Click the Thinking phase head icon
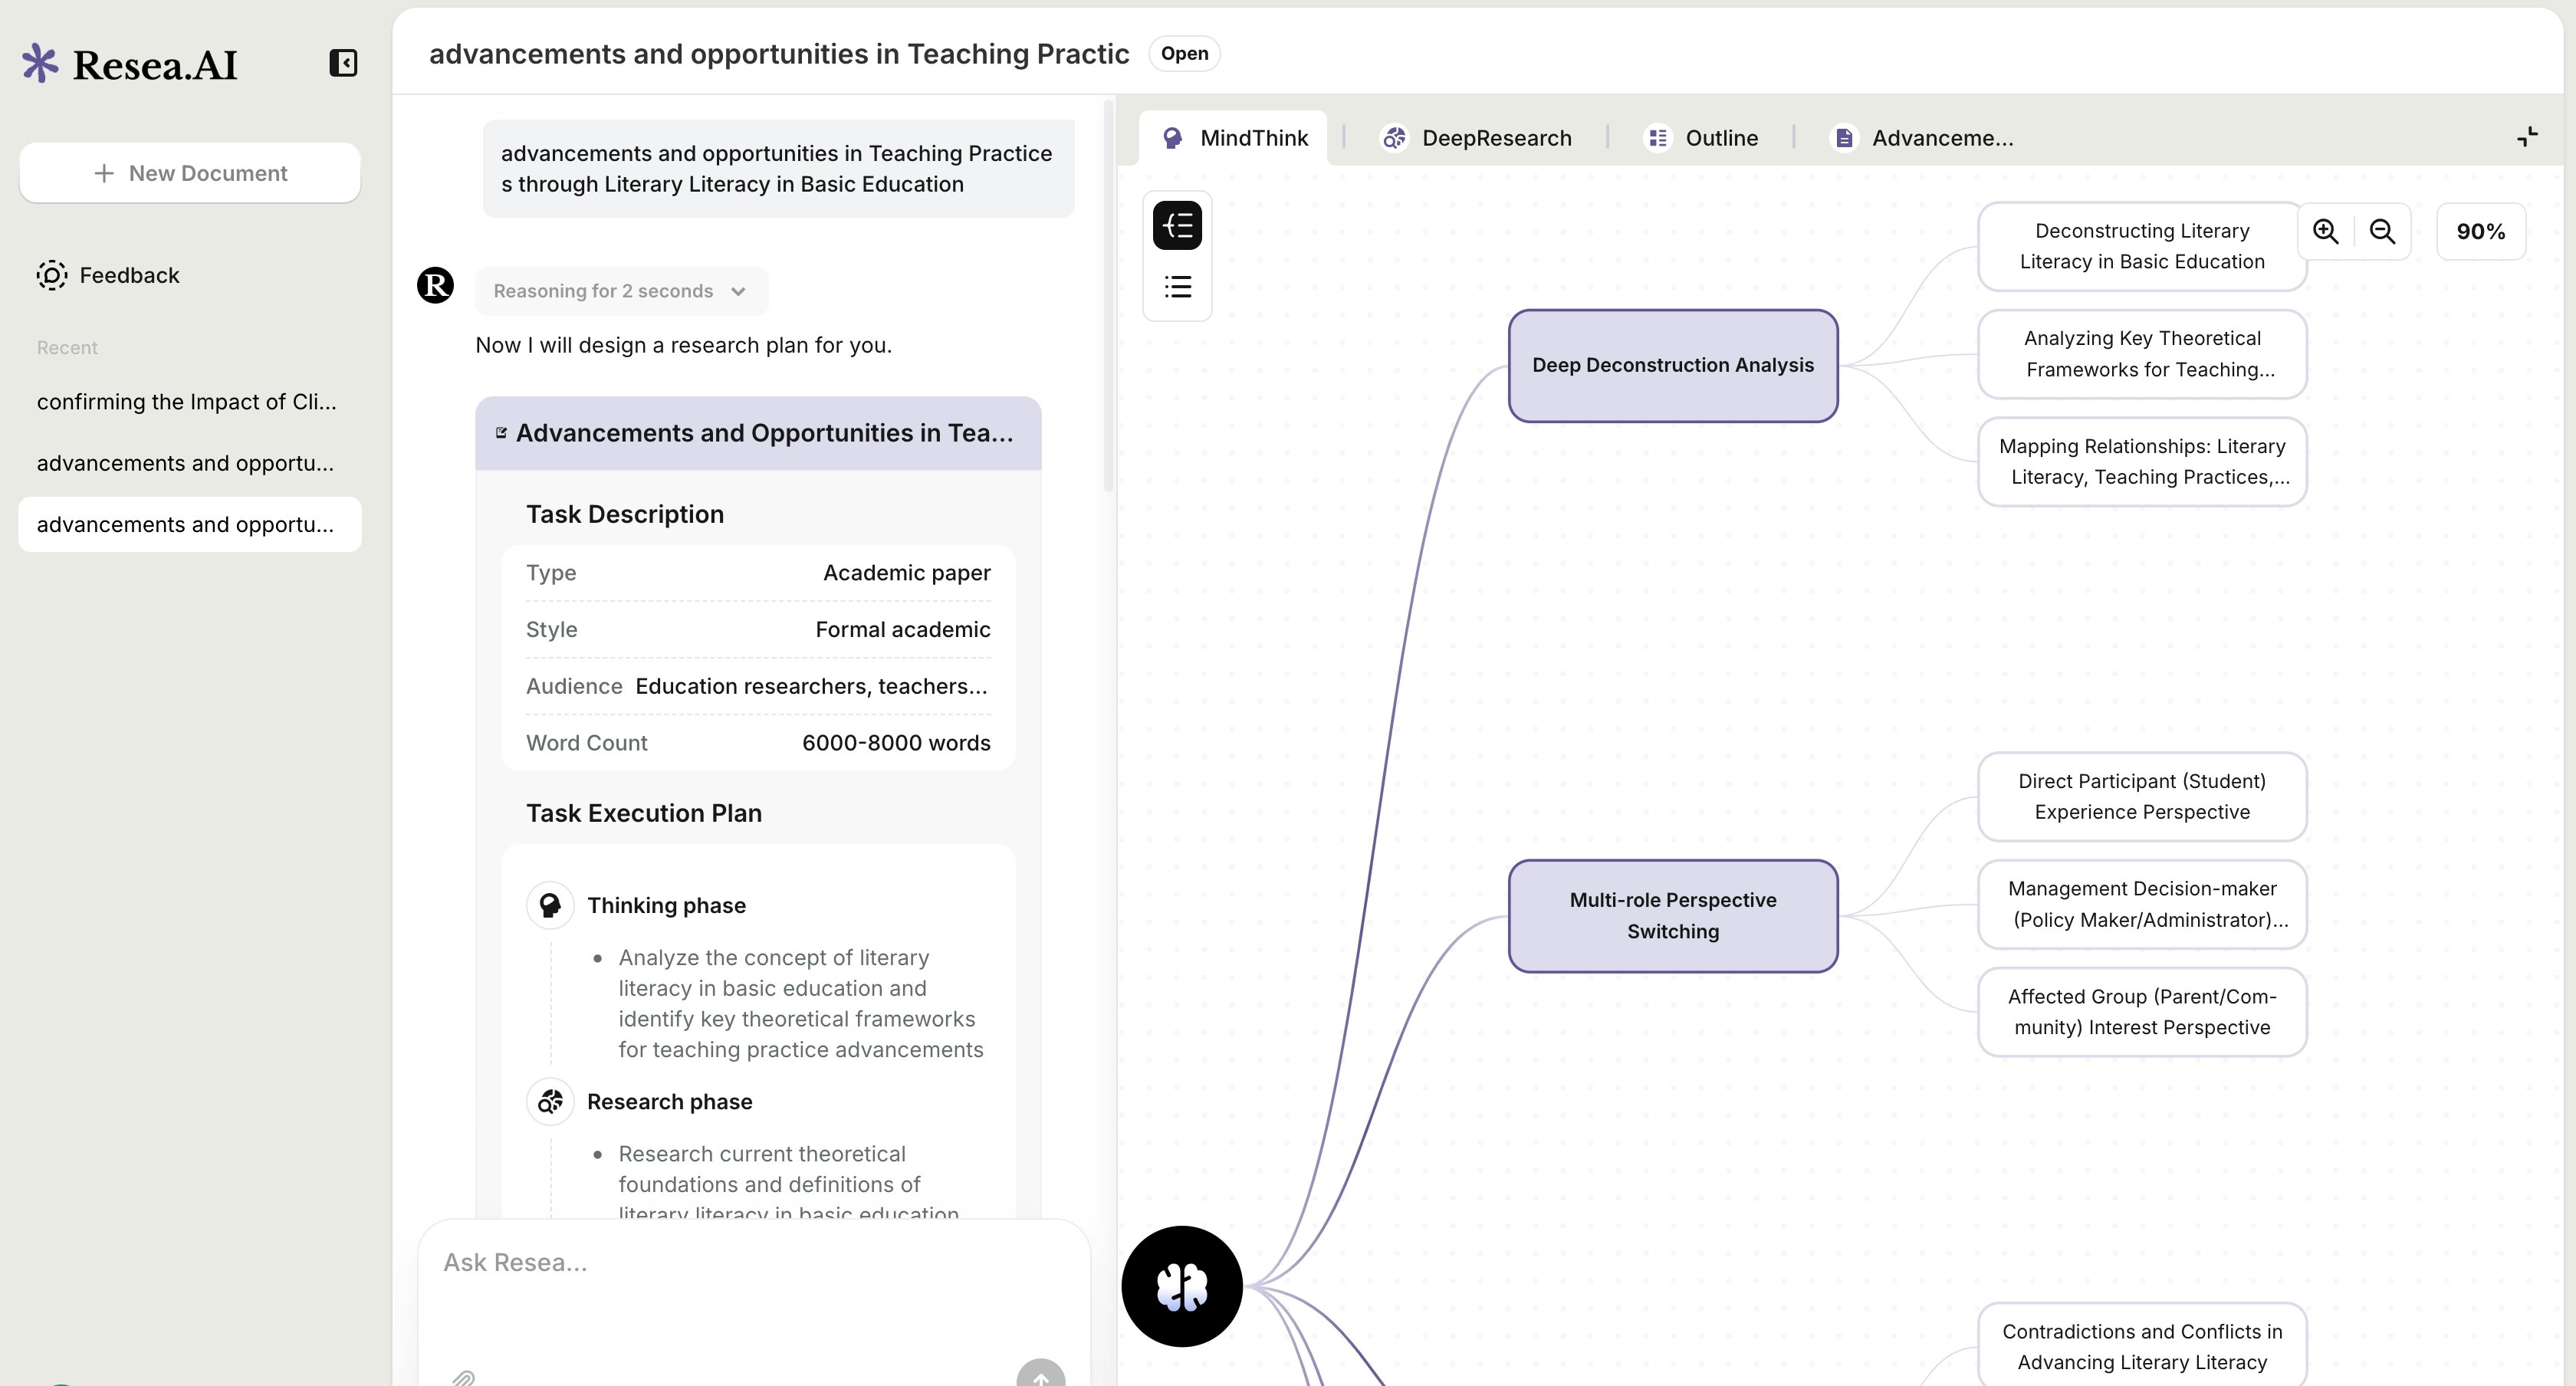 pyautogui.click(x=550, y=906)
